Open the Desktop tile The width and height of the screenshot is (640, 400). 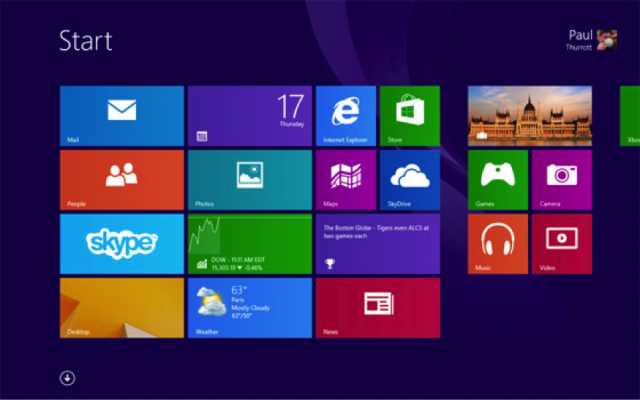tap(122, 308)
